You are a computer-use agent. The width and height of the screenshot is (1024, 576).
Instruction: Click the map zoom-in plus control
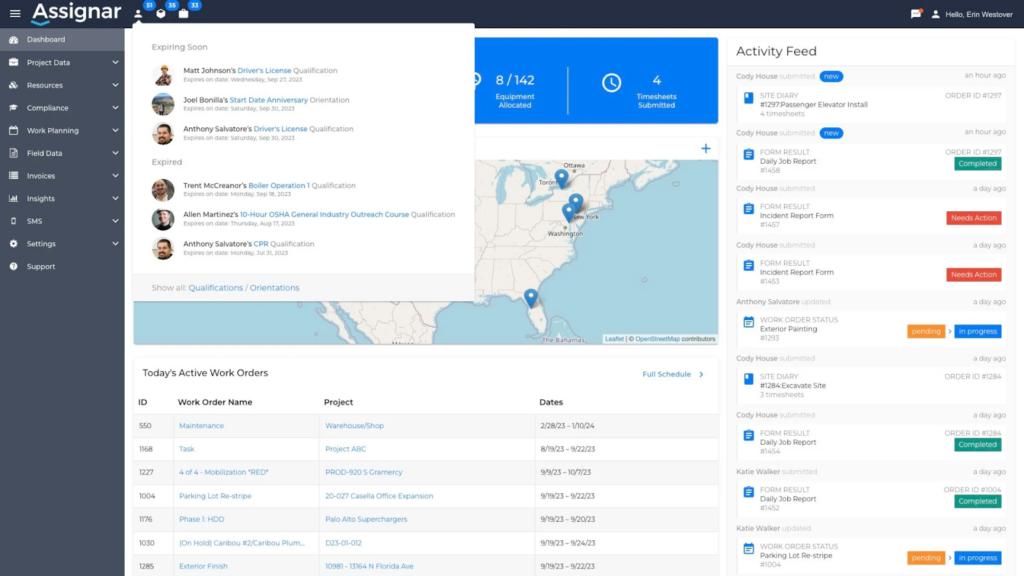[706, 148]
